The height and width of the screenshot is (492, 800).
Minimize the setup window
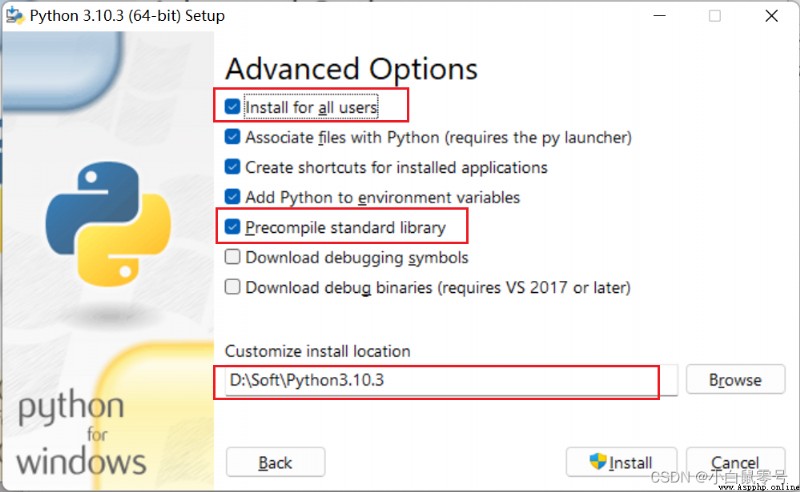coord(659,16)
